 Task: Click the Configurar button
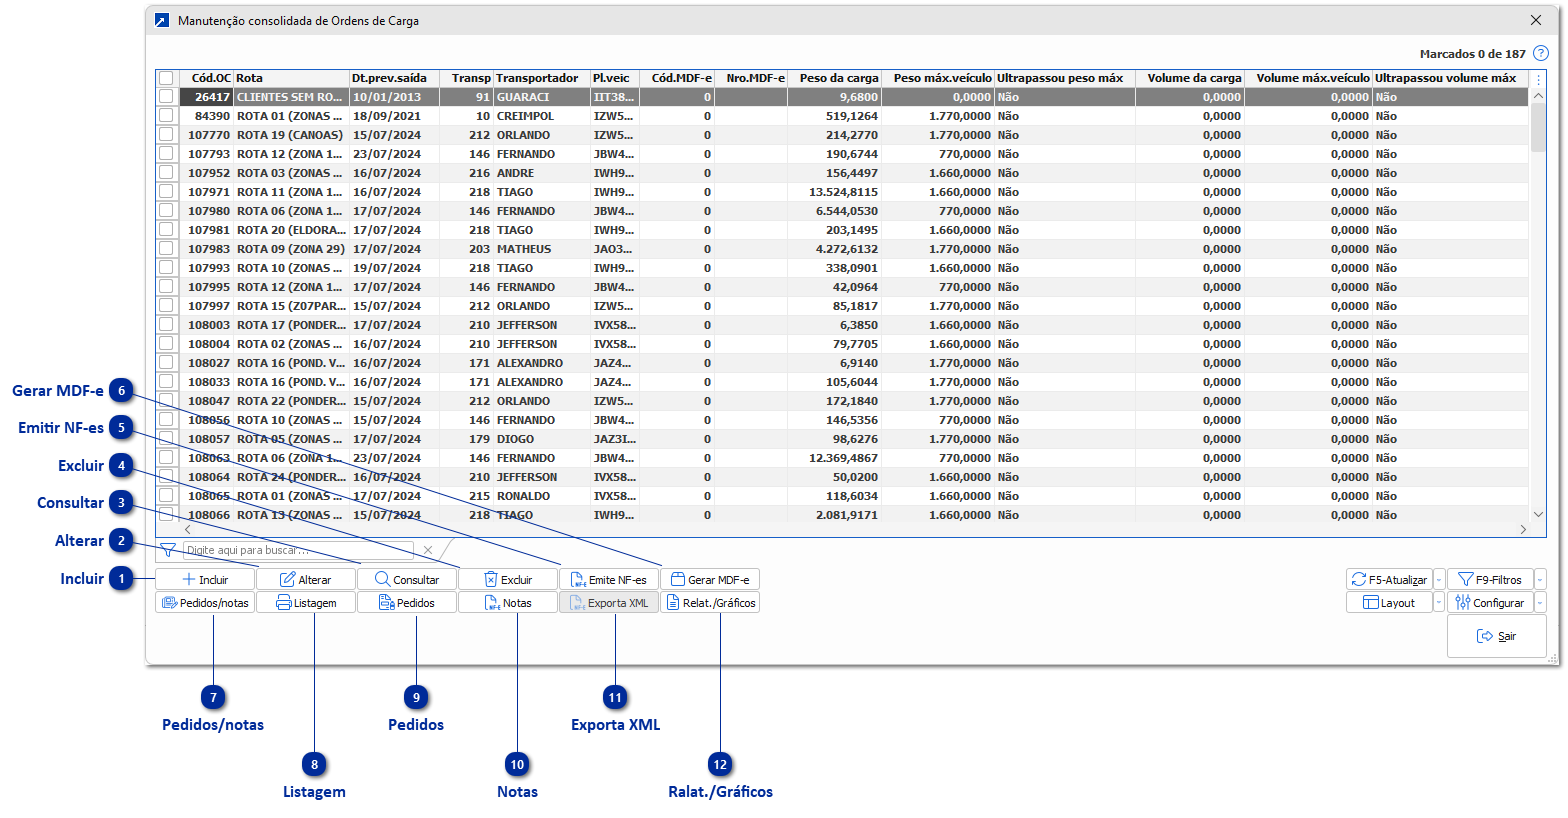click(x=1490, y=603)
